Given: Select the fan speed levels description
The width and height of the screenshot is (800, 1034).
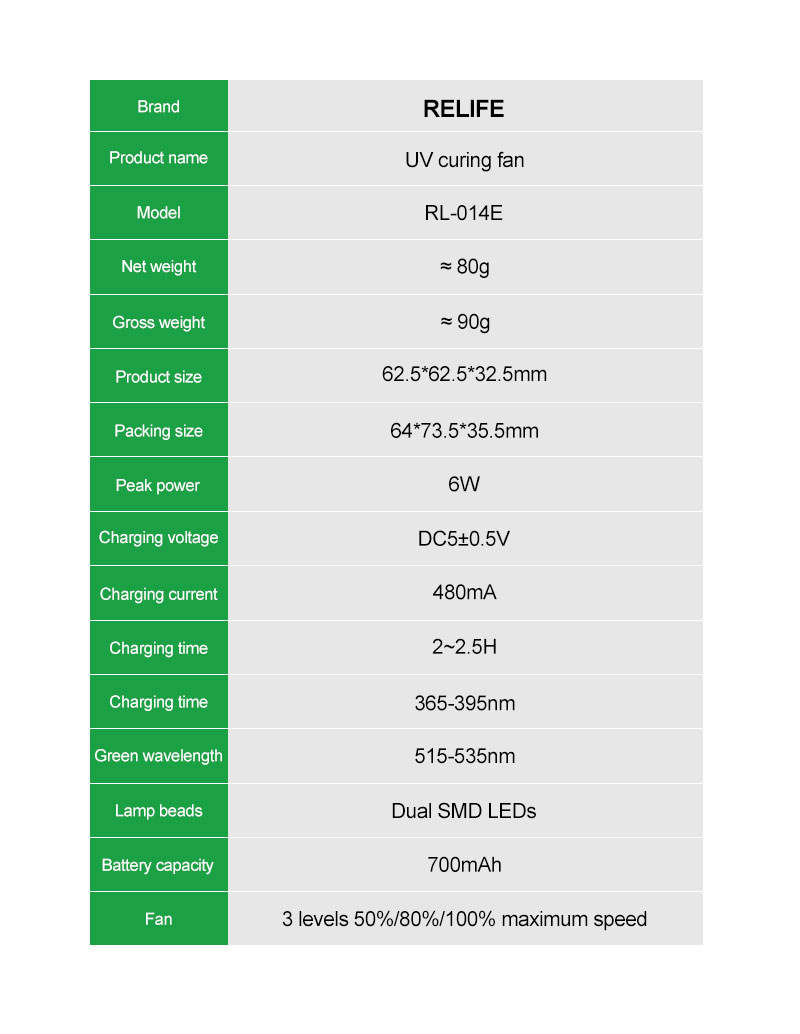Looking at the screenshot, I should click(x=464, y=919).
